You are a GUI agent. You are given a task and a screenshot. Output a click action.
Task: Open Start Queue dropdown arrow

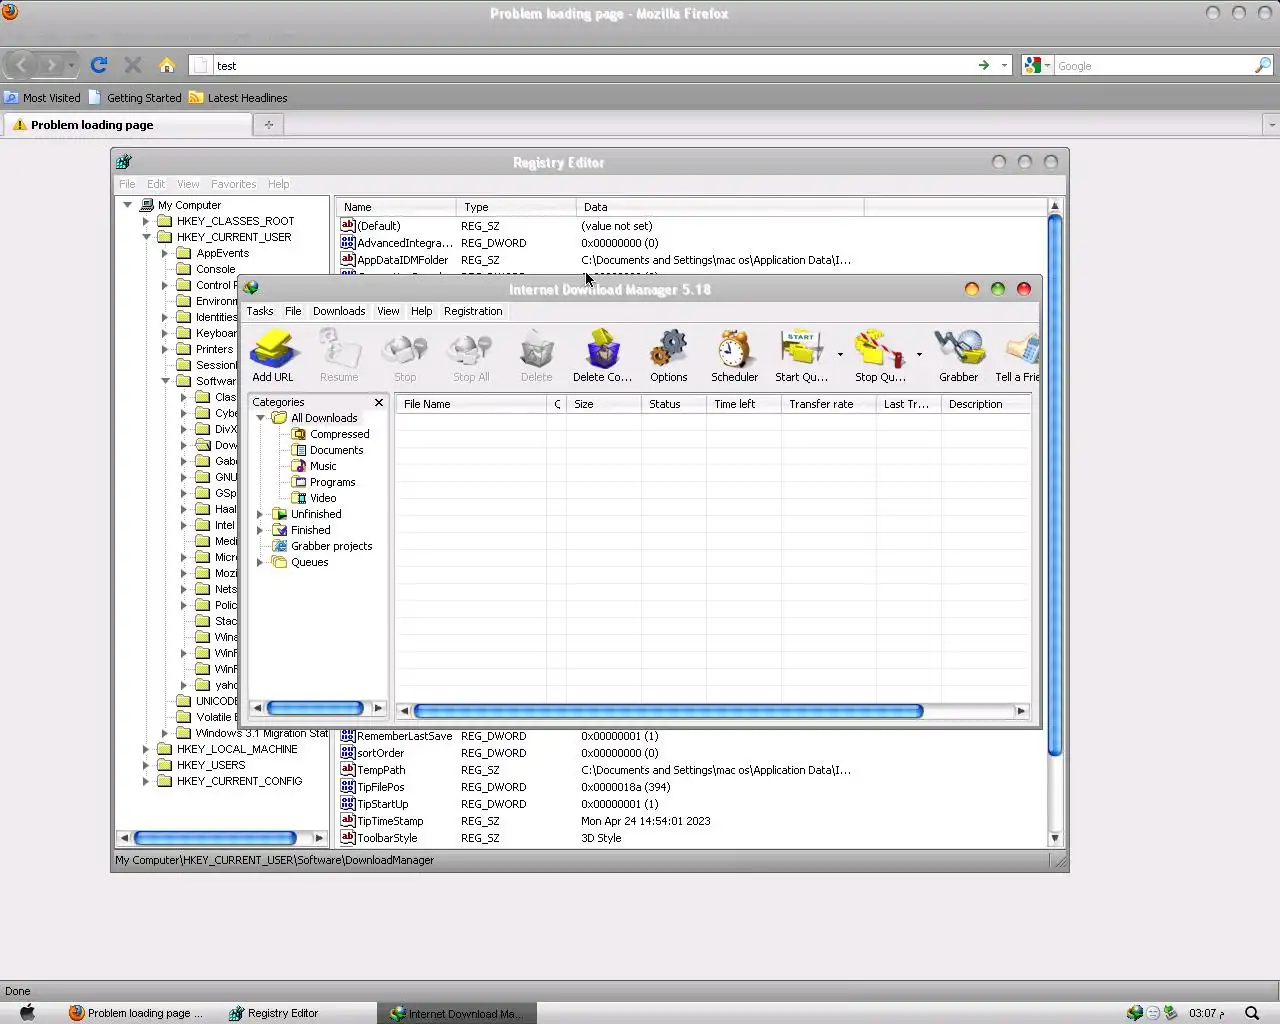[x=840, y=354]
